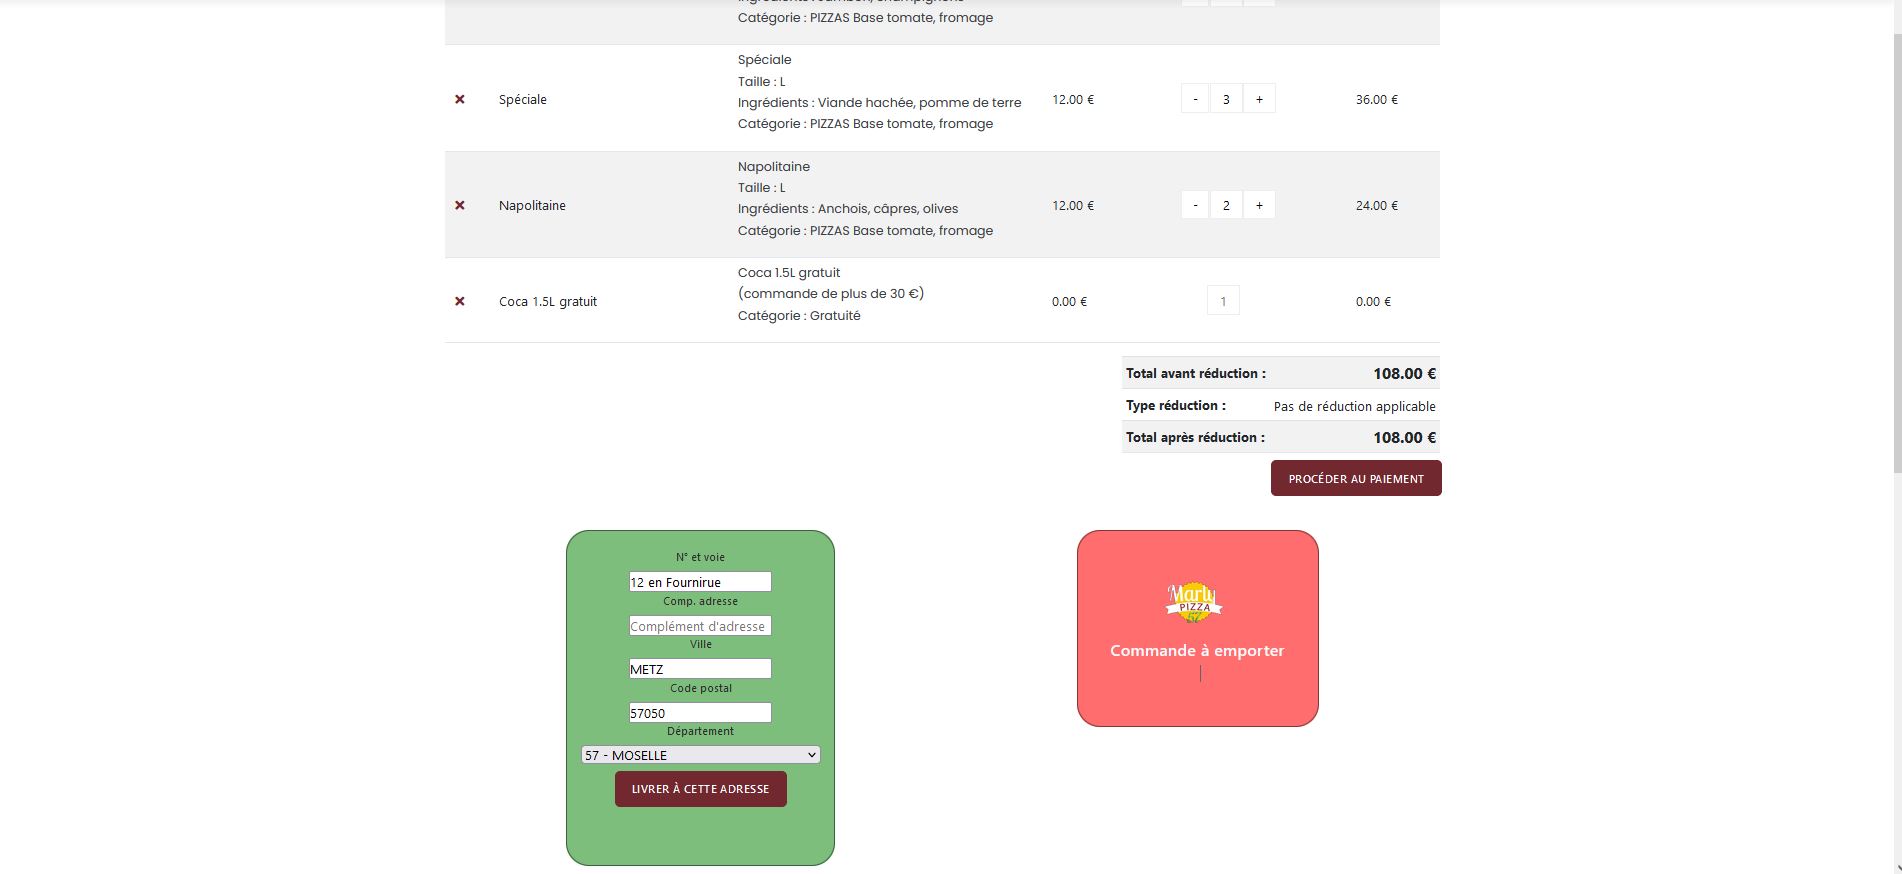Increase Napolitaine quantity with plus button
1902x874 pixels.
point(1259,205)
